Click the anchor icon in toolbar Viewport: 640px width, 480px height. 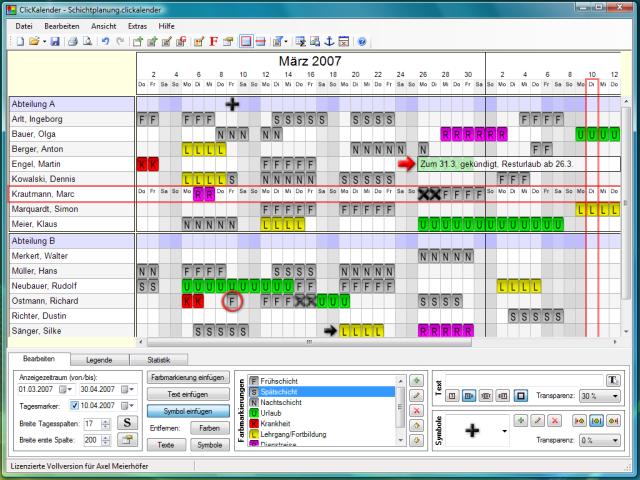[329, 42]
